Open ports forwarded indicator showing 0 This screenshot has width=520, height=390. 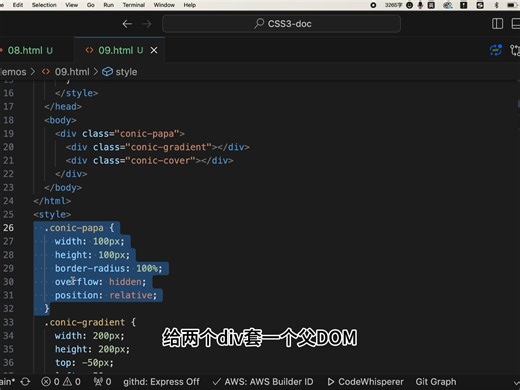click(x=102, y=382)
